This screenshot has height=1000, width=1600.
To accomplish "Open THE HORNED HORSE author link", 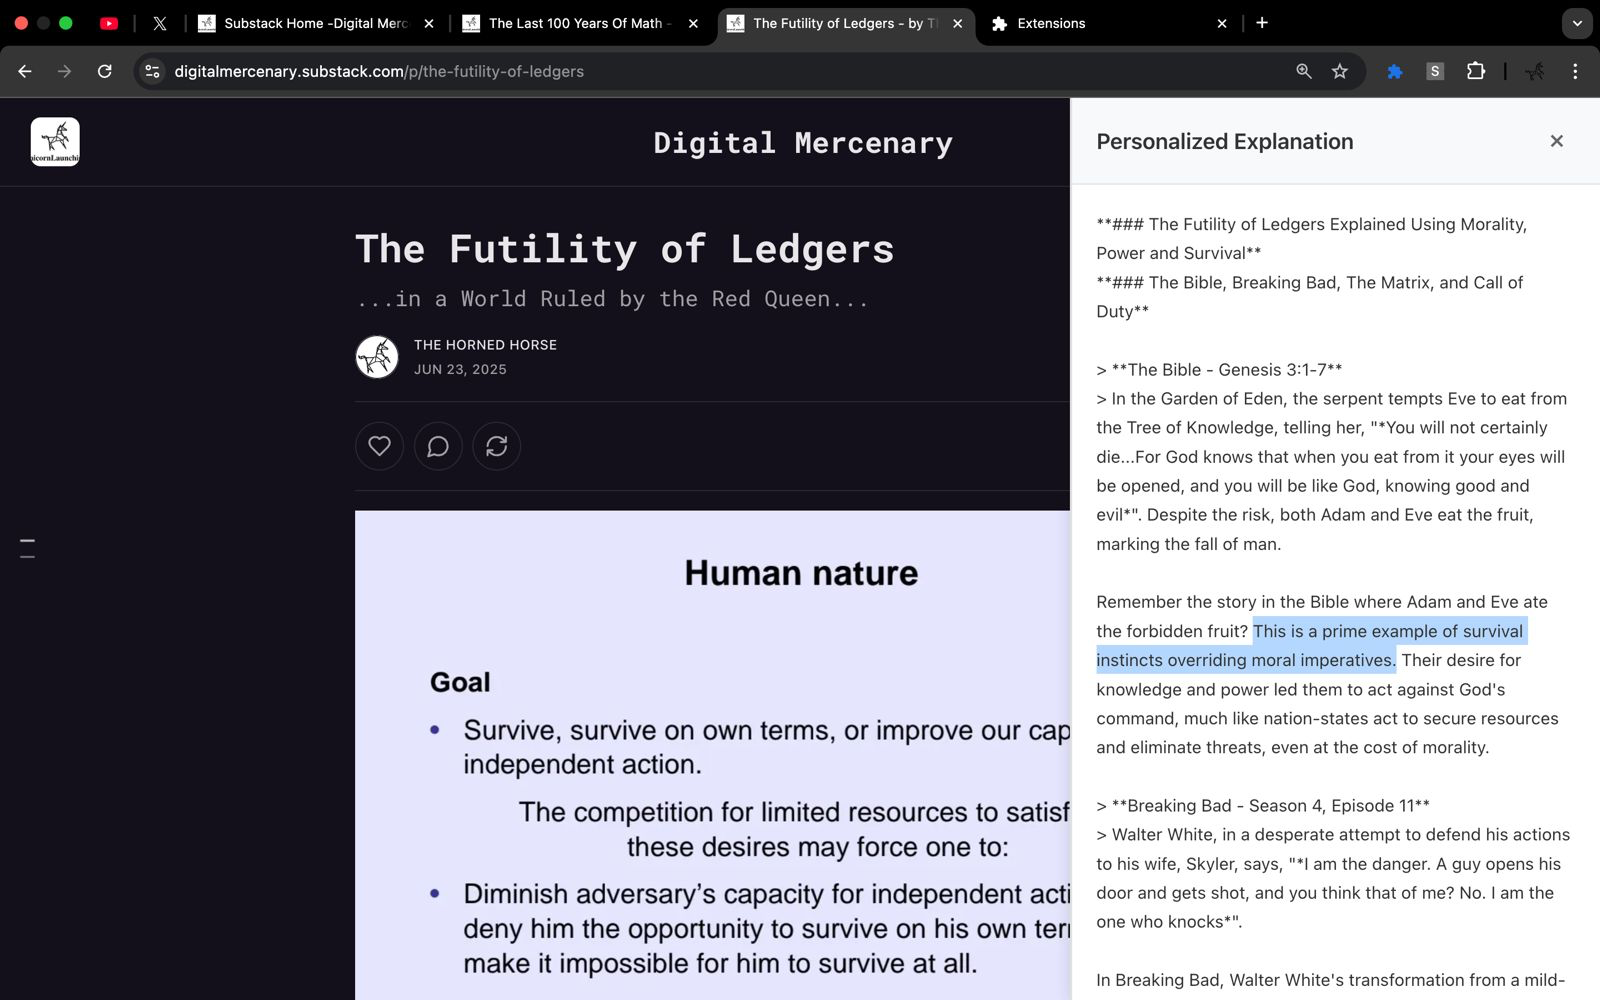I will coord(485,345).
